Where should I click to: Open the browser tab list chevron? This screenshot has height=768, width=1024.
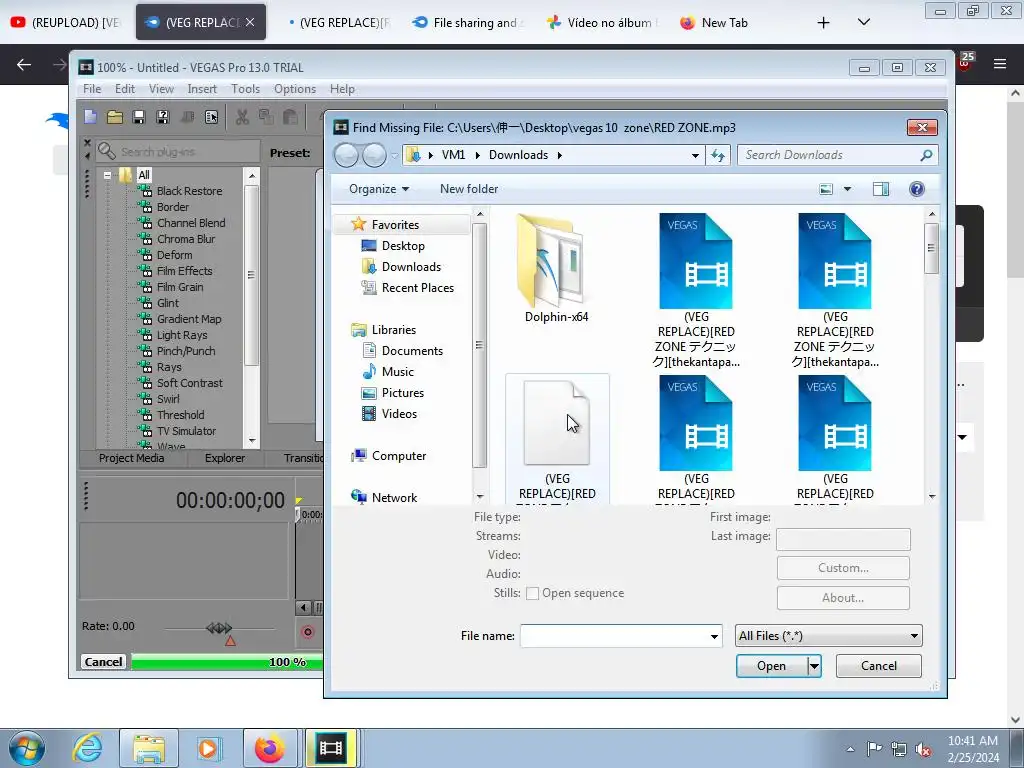(x=863, y=22)
